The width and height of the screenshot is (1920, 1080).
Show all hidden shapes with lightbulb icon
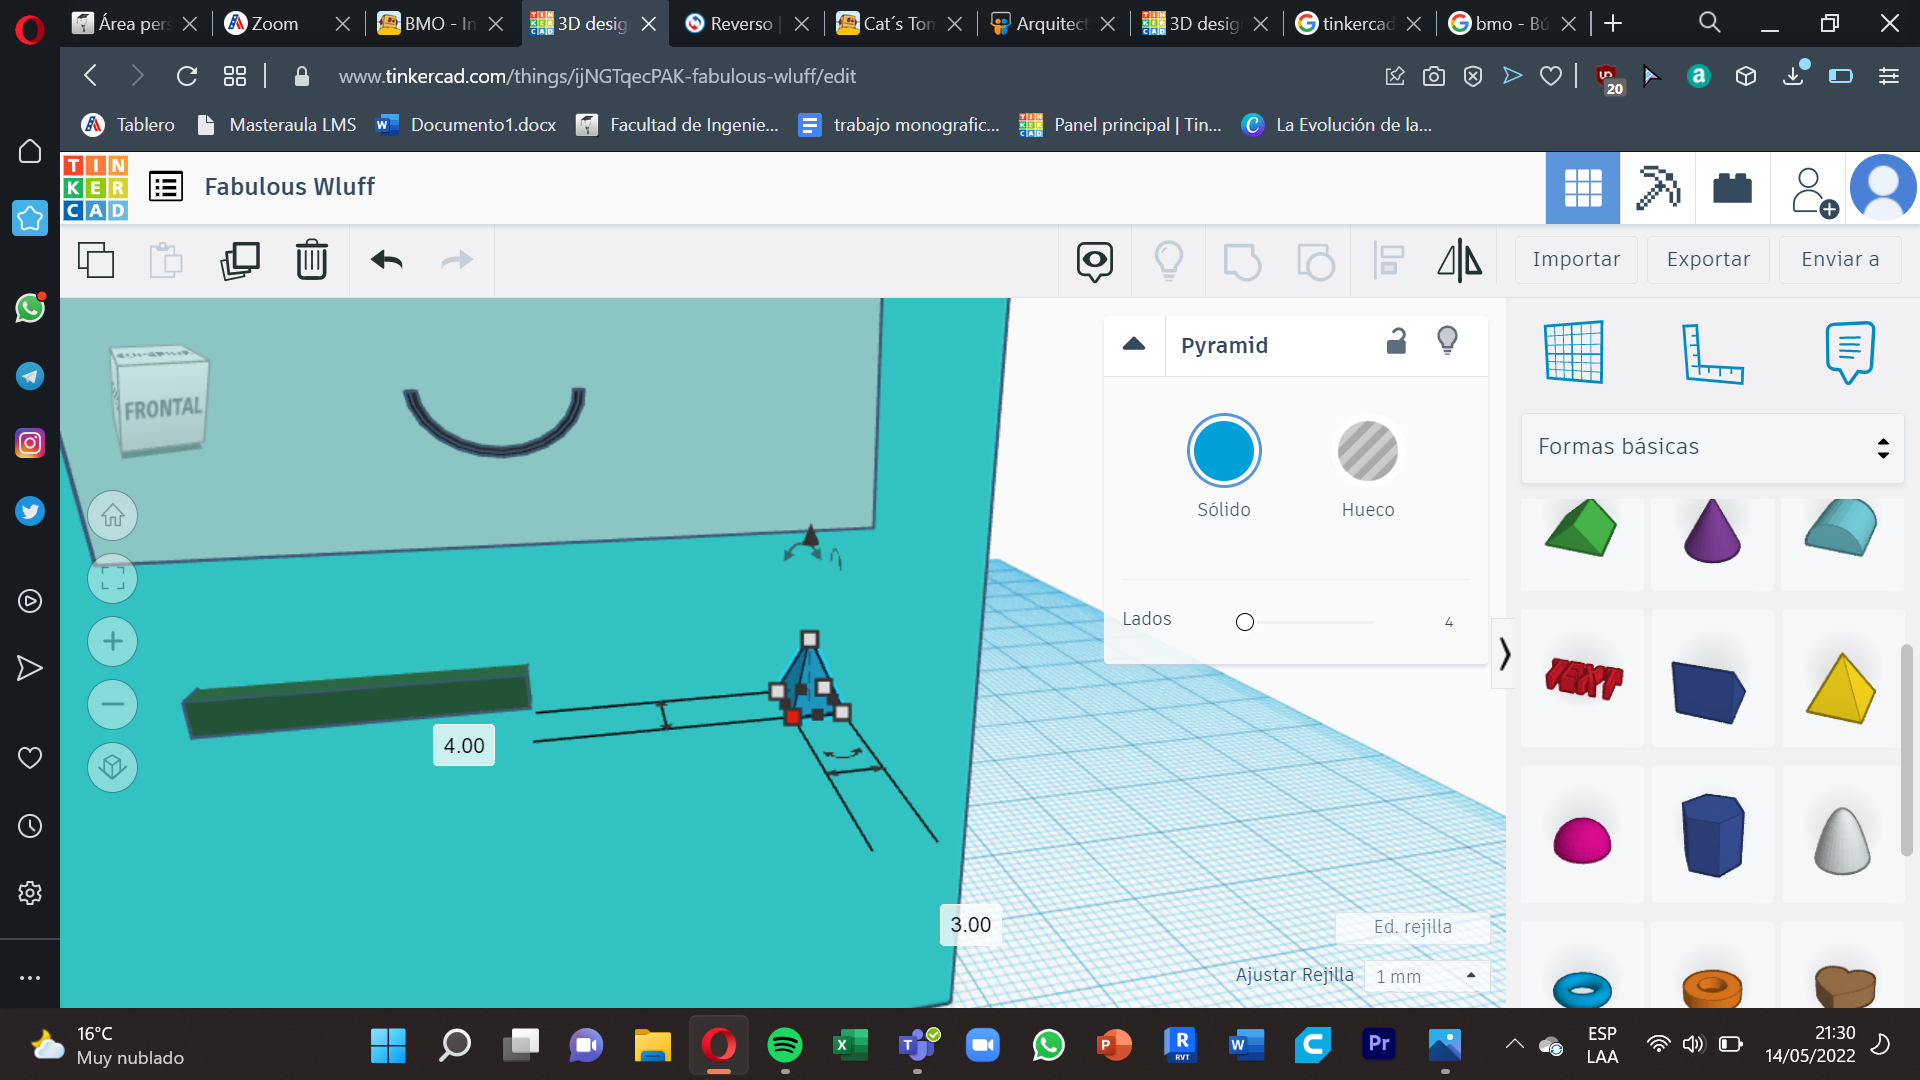tap(1169, 261)
